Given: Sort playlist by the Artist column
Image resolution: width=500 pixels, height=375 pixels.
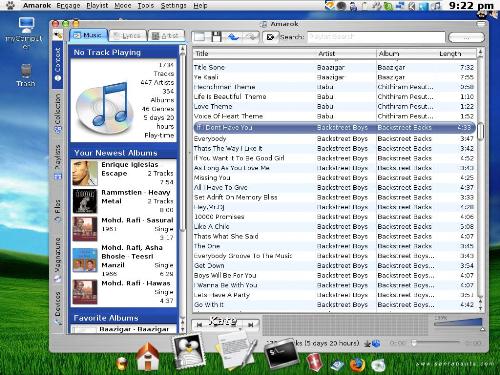Looking at the screenshot, I should [346, 53].
